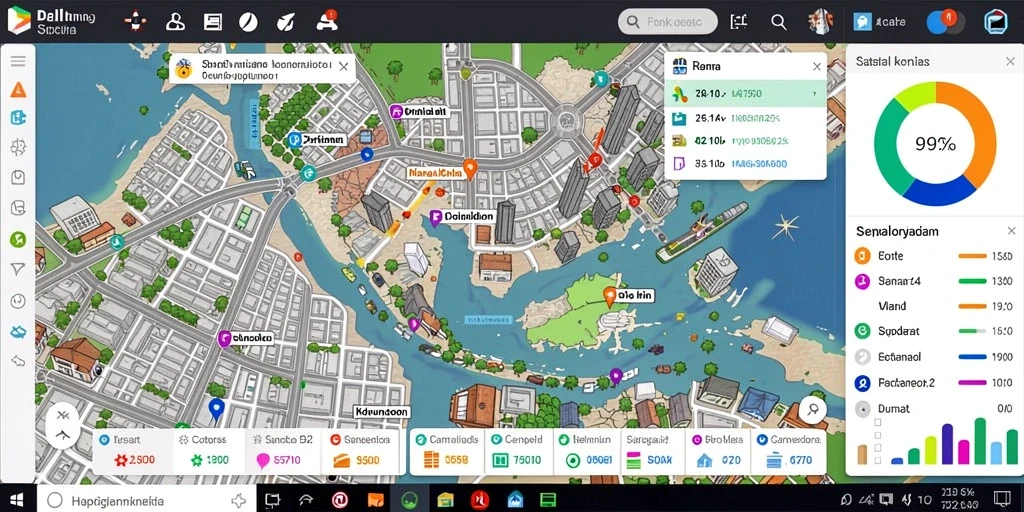The width and height of the screenshot is (1024, 512).
Task: Click the clock icon in left sidebar
Action: [x=18, y=301]
